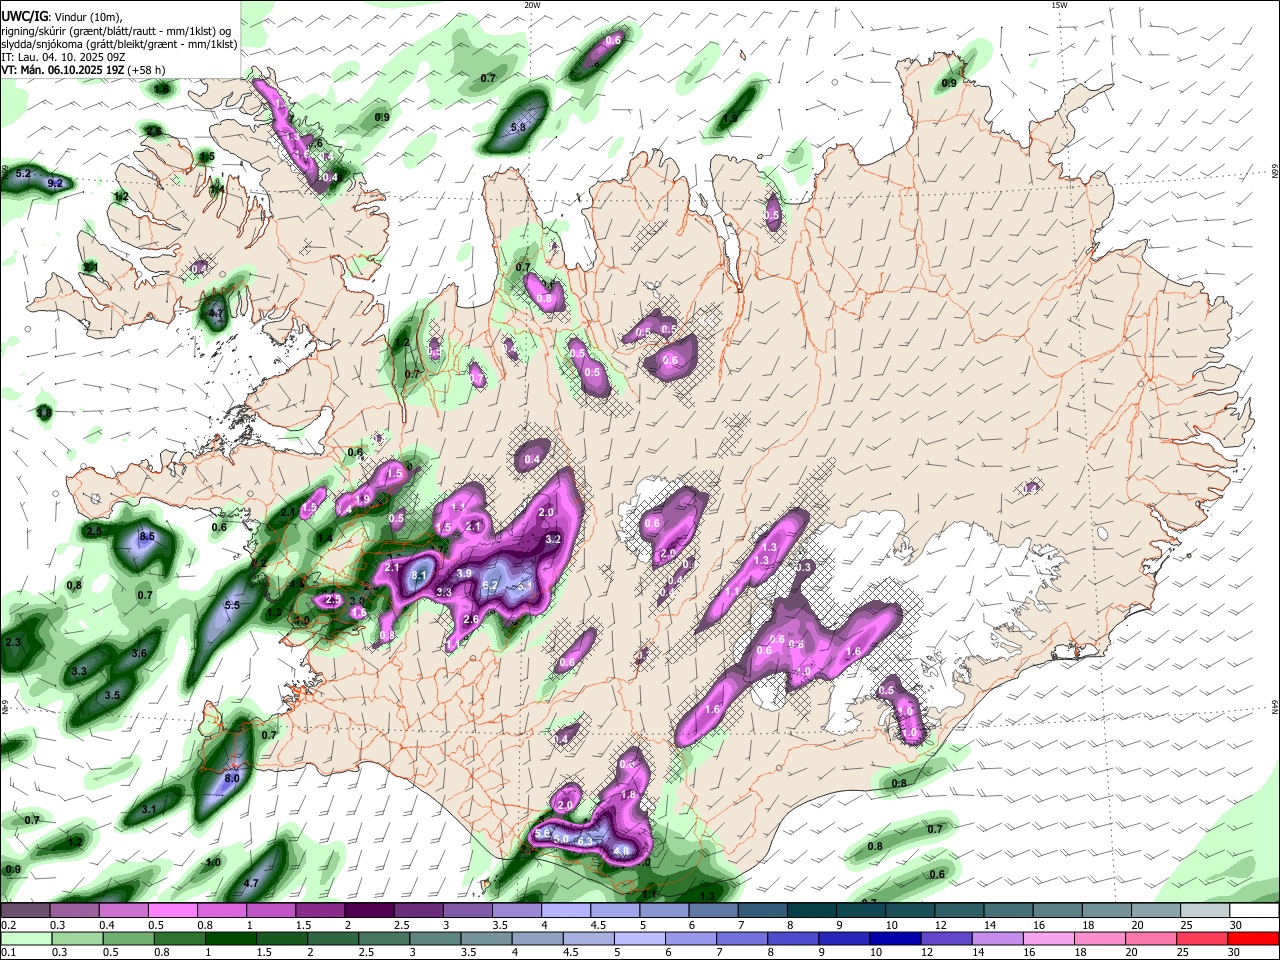Click the '10' label on the snow scale
This screenshot has width=1280, height=960.
[x=891, y=925]
